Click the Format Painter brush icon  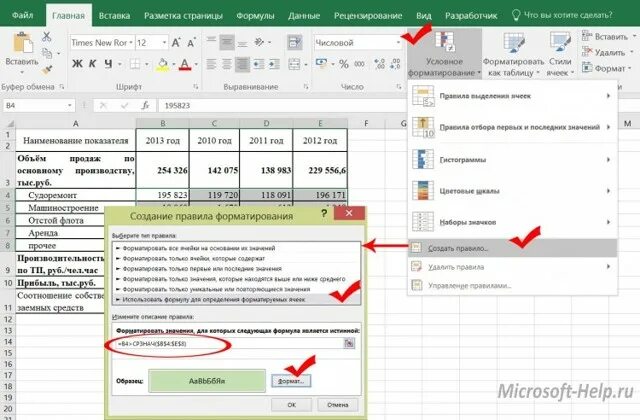pos(47,69)
